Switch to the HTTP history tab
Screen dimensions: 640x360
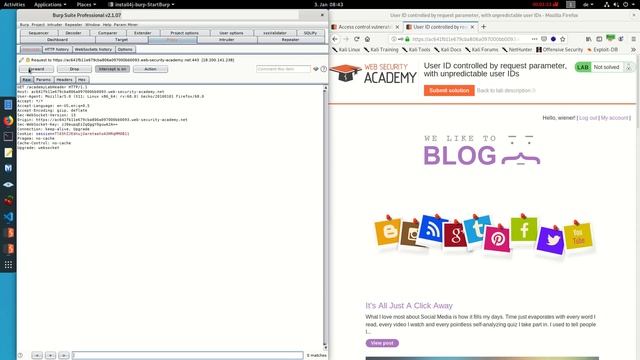click(57, 49)
